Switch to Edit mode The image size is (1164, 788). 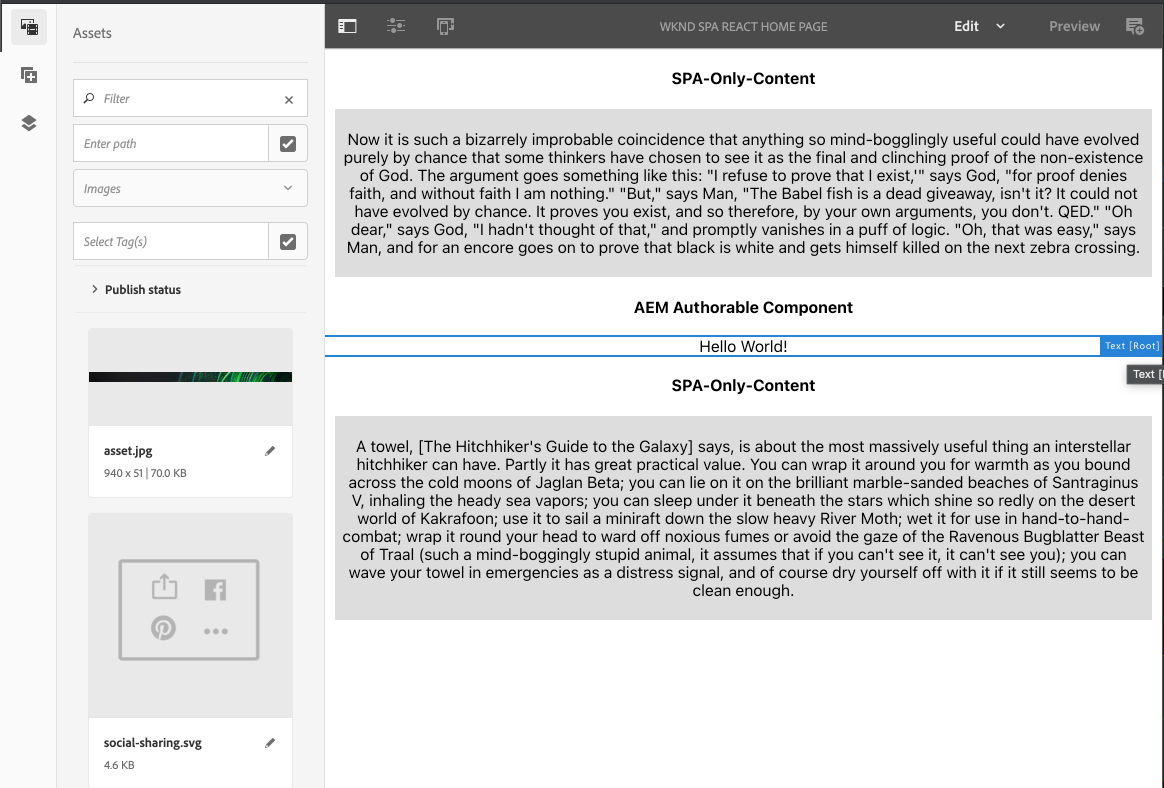(x=967, y=26)
